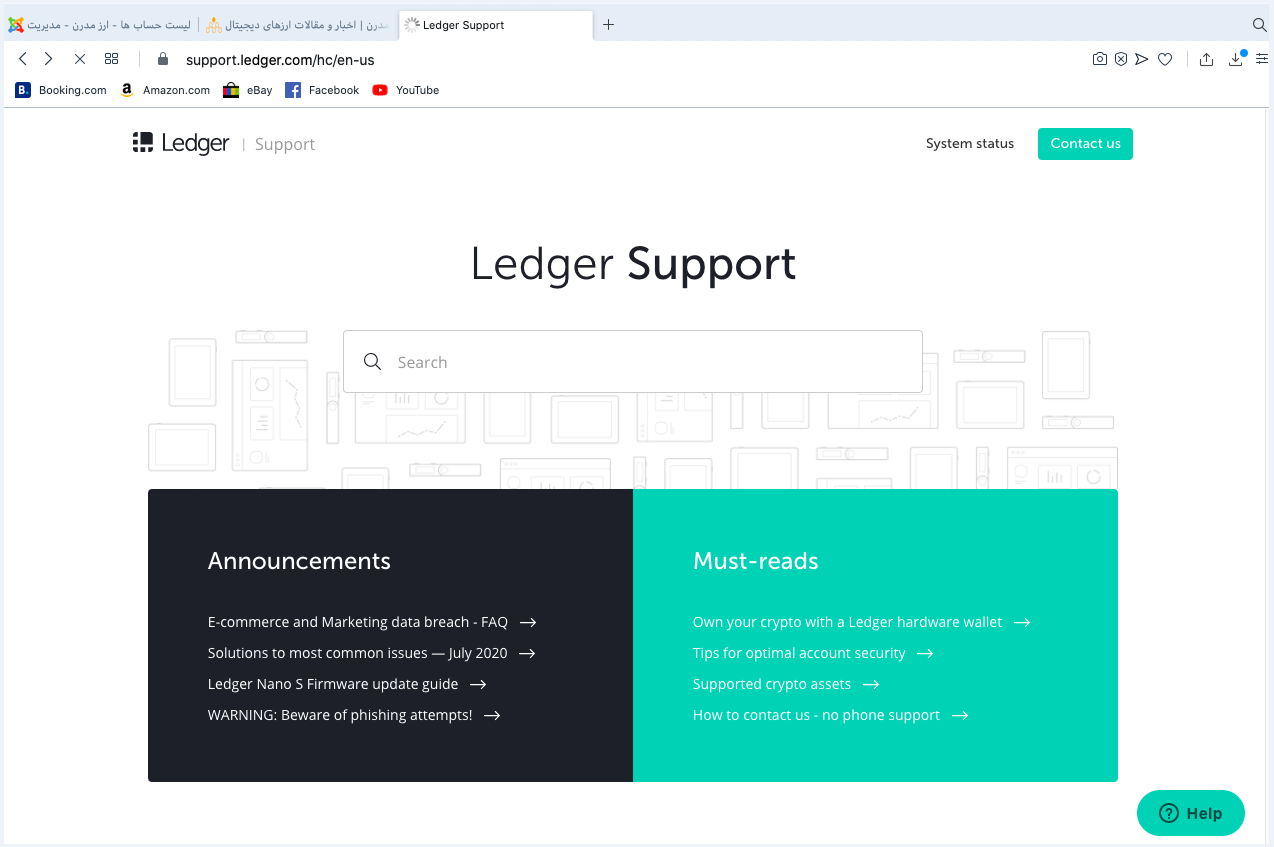
Task: Click the share upload icon in toolbar
Action: click(x=1207, y=59)
